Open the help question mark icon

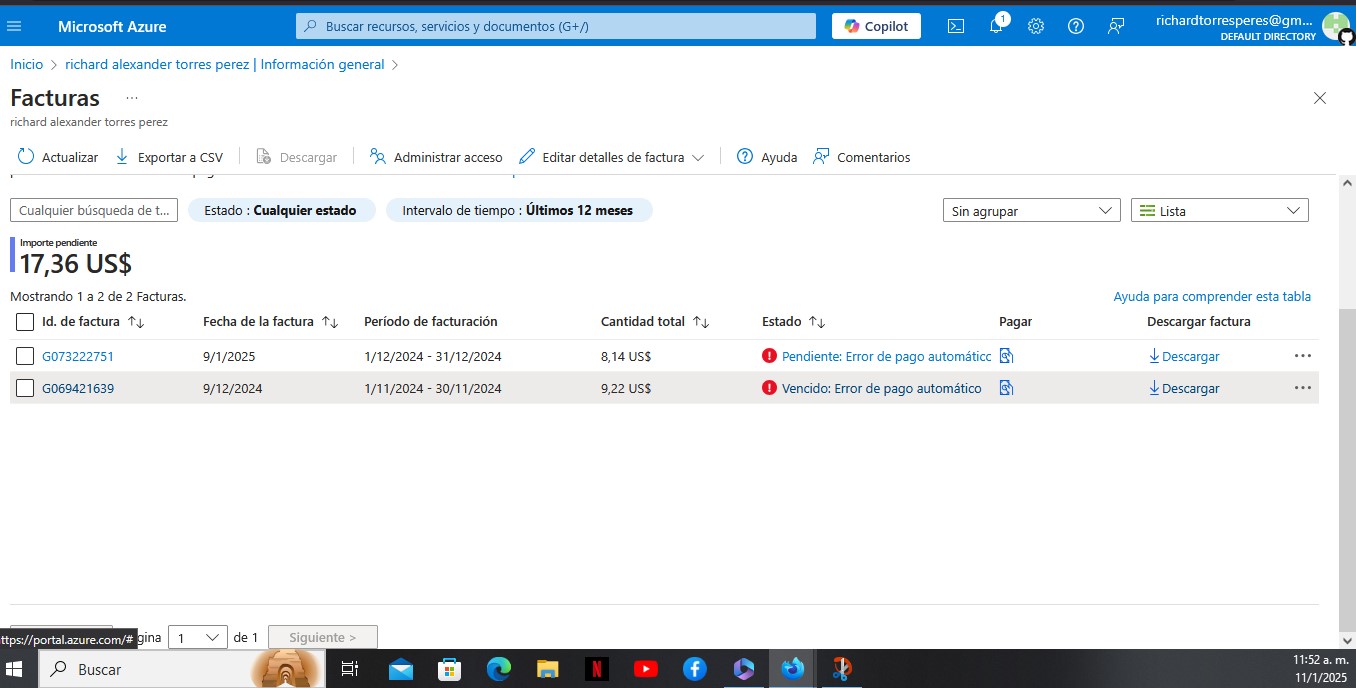click(1076, 26)
